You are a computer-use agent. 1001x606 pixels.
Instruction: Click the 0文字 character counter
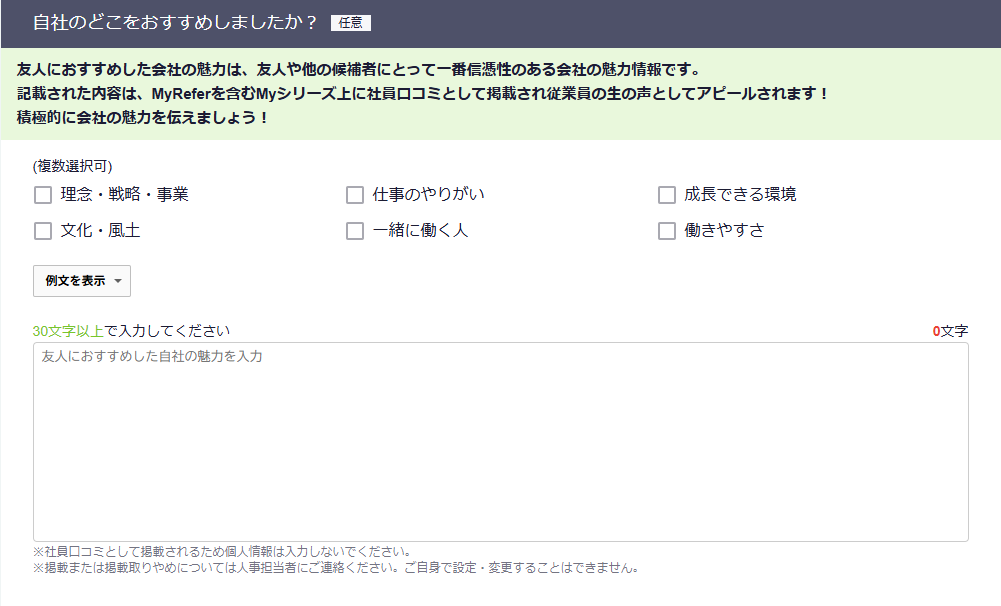click(950, 331)
